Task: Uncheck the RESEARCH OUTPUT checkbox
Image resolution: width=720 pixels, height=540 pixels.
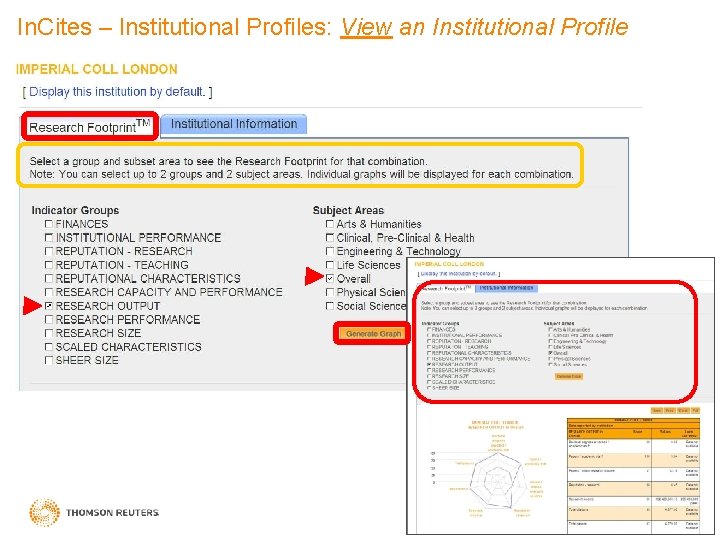Action: [x=49, y=306]
